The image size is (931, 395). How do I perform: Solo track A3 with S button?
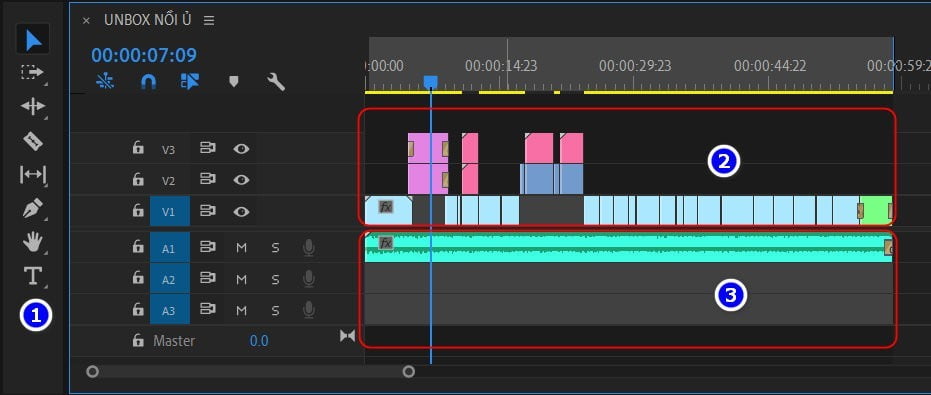pyautogui.click(x=275, y=310)
